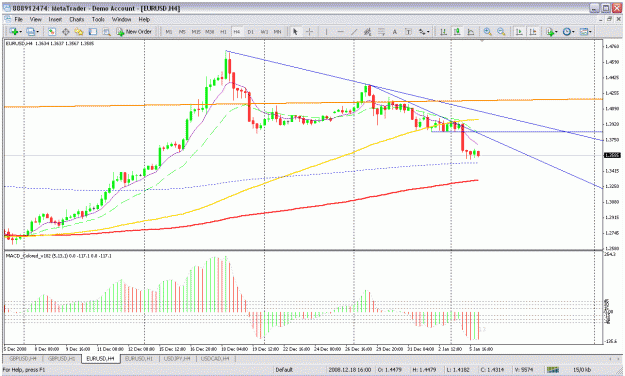Zoom in on the chart
The height and width of the screenshot is (376, 625).
[487, 31]
